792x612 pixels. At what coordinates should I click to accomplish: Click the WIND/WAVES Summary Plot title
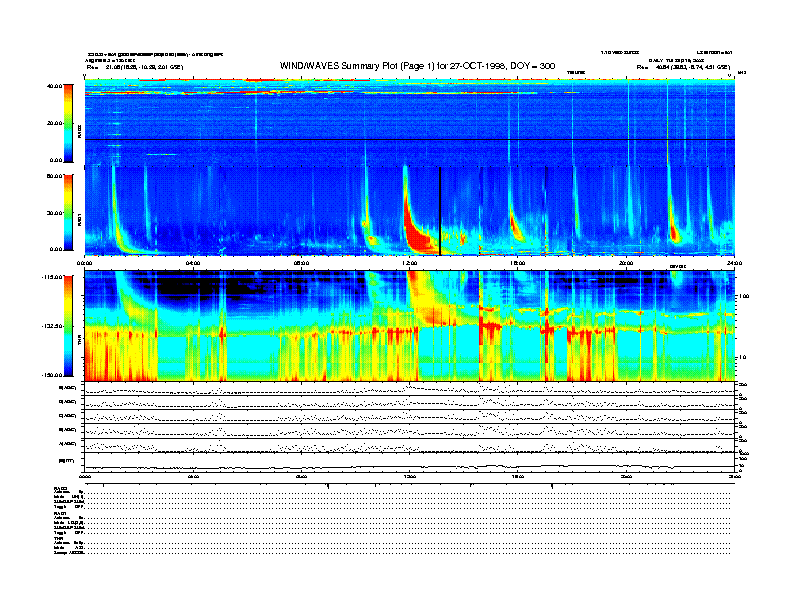(417, 66)
